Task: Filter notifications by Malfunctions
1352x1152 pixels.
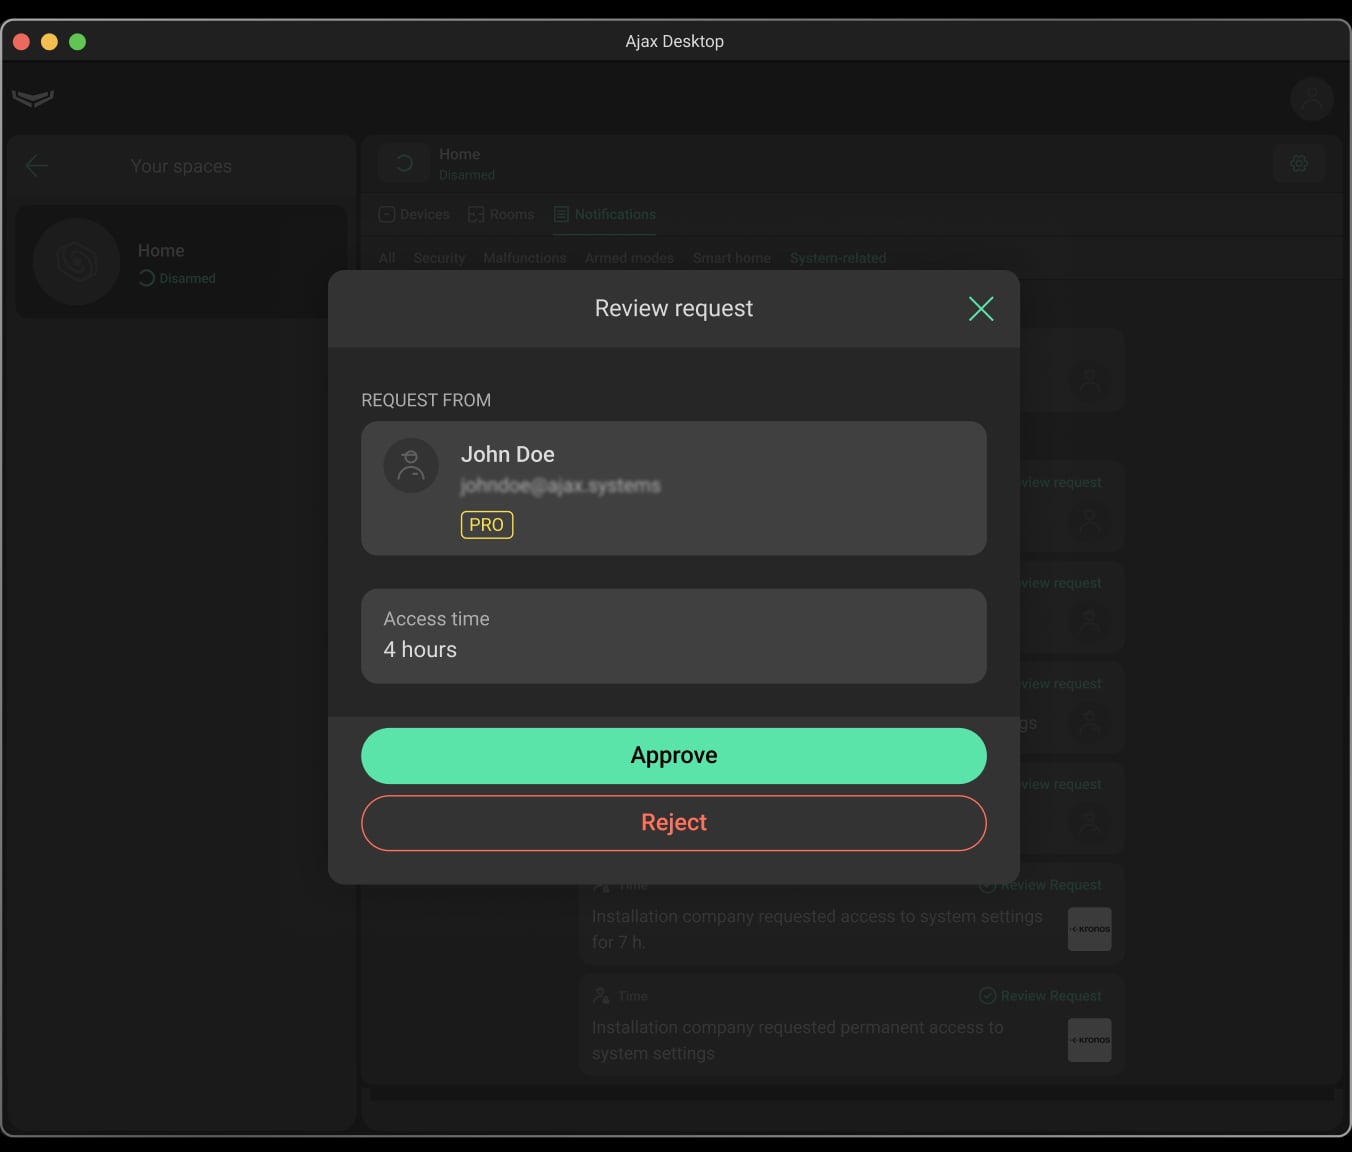Action: [x=524, y=258]
